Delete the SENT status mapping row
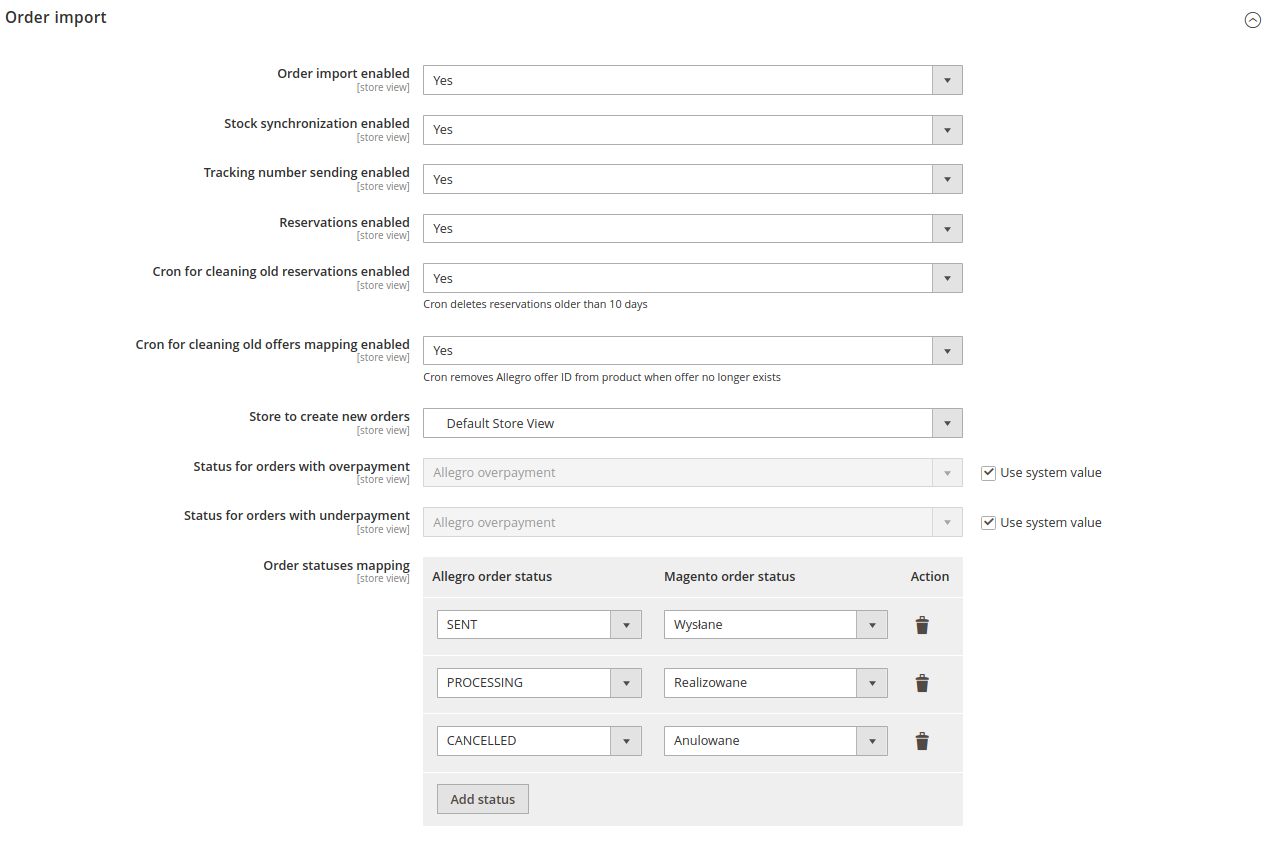This screenshot has height=847, width=1279. point(922,625)
